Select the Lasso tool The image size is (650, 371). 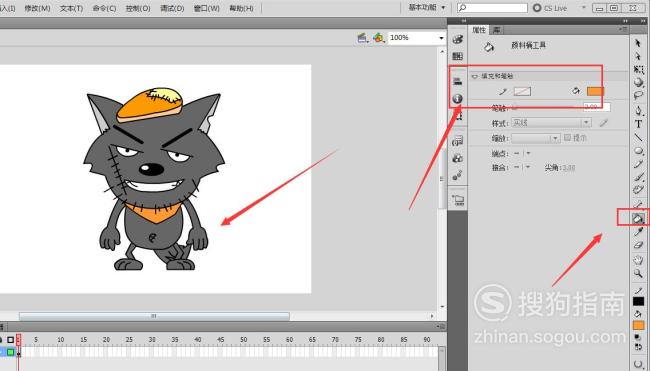pos(638,96)
